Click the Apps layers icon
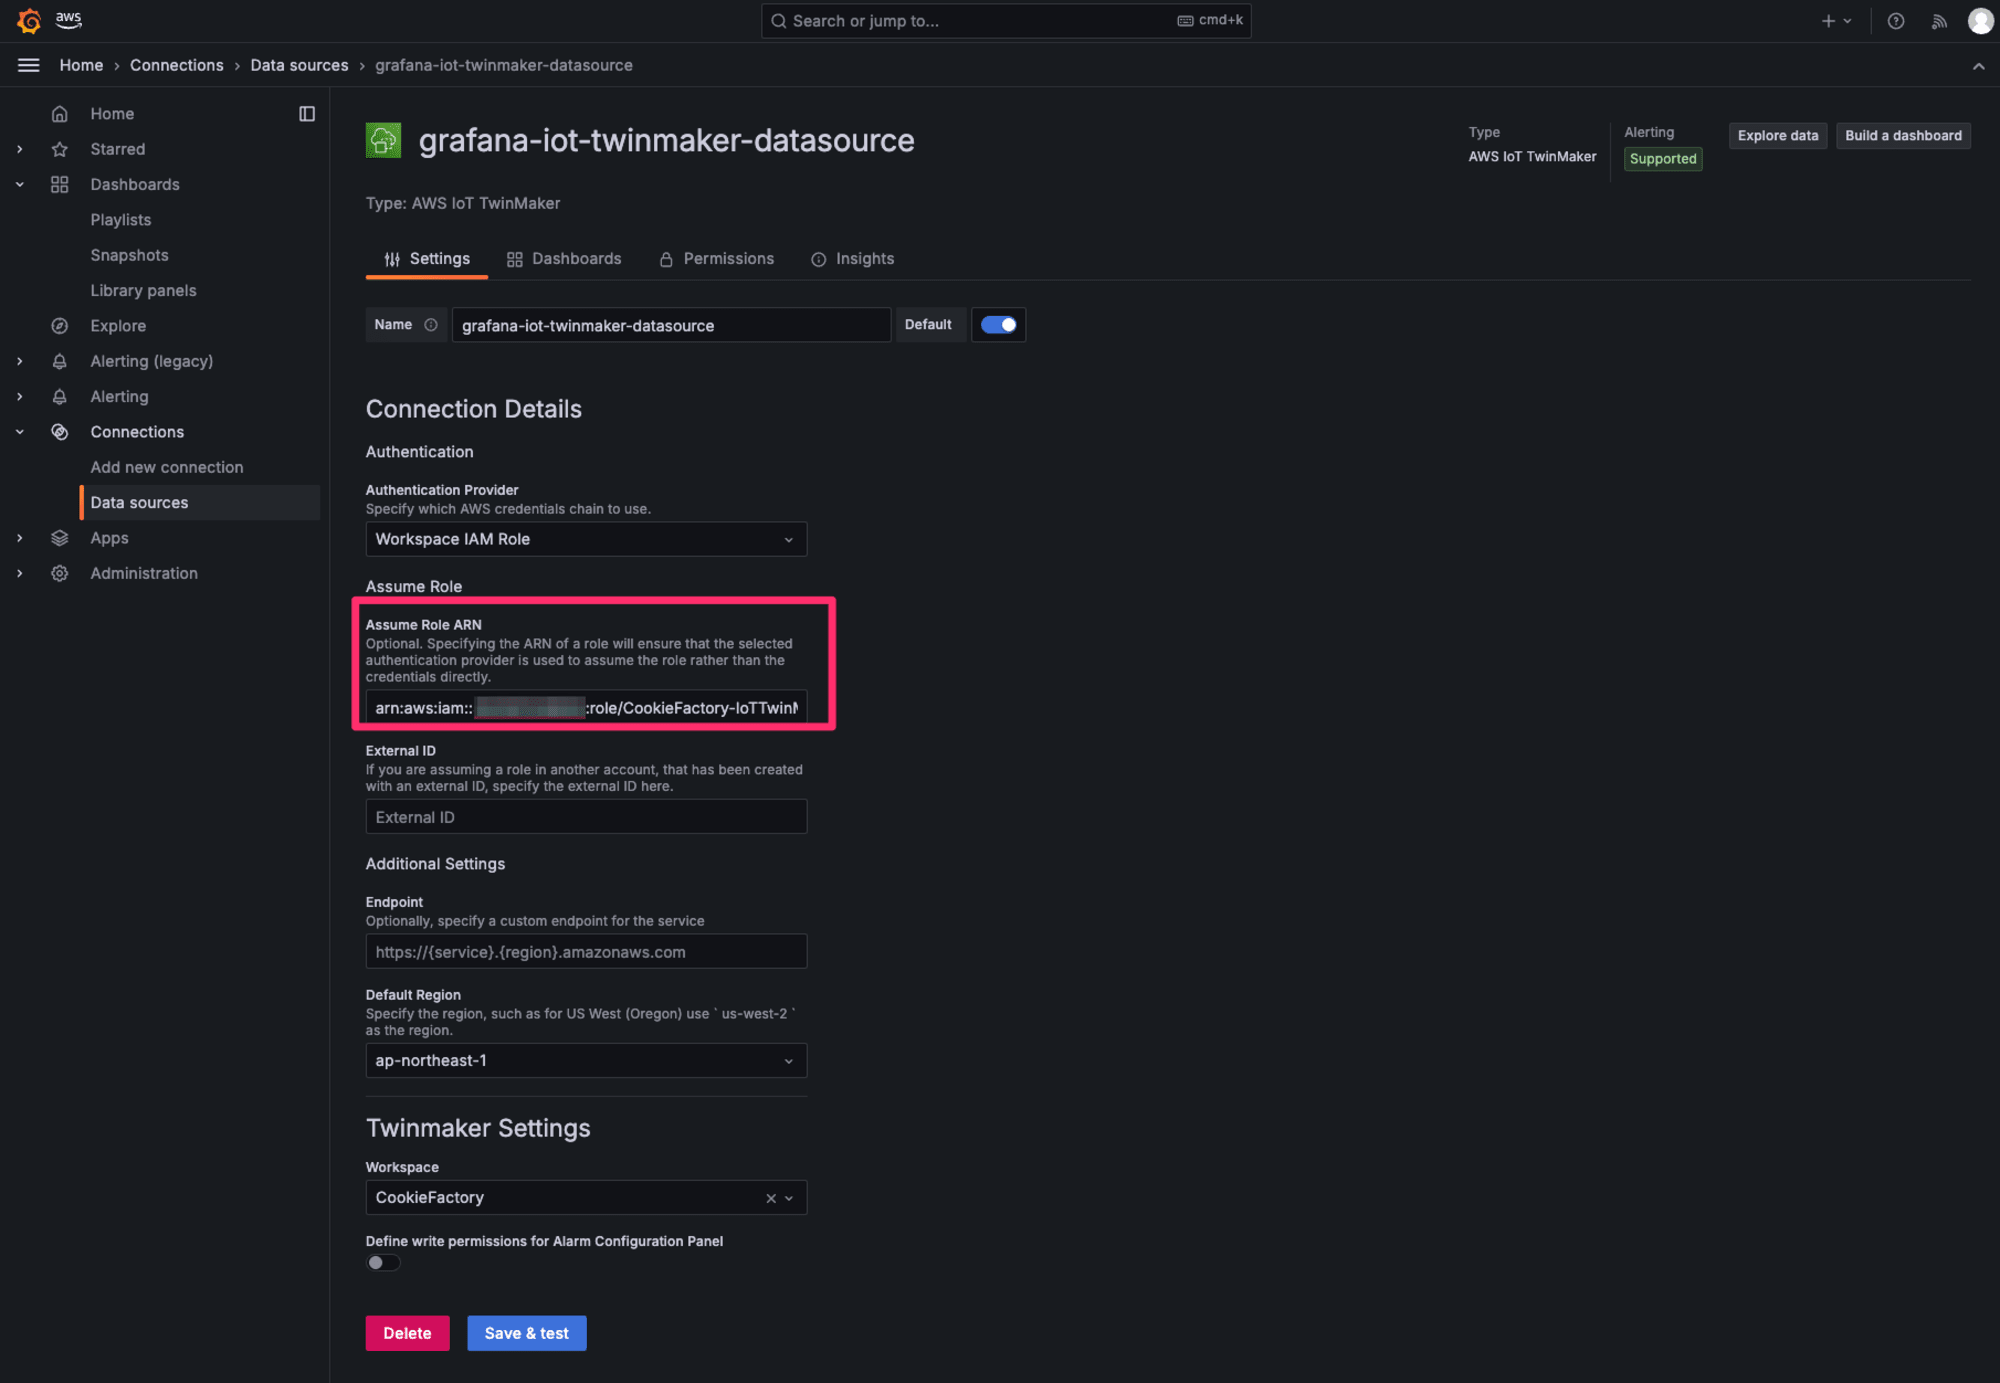 (60, 538)
